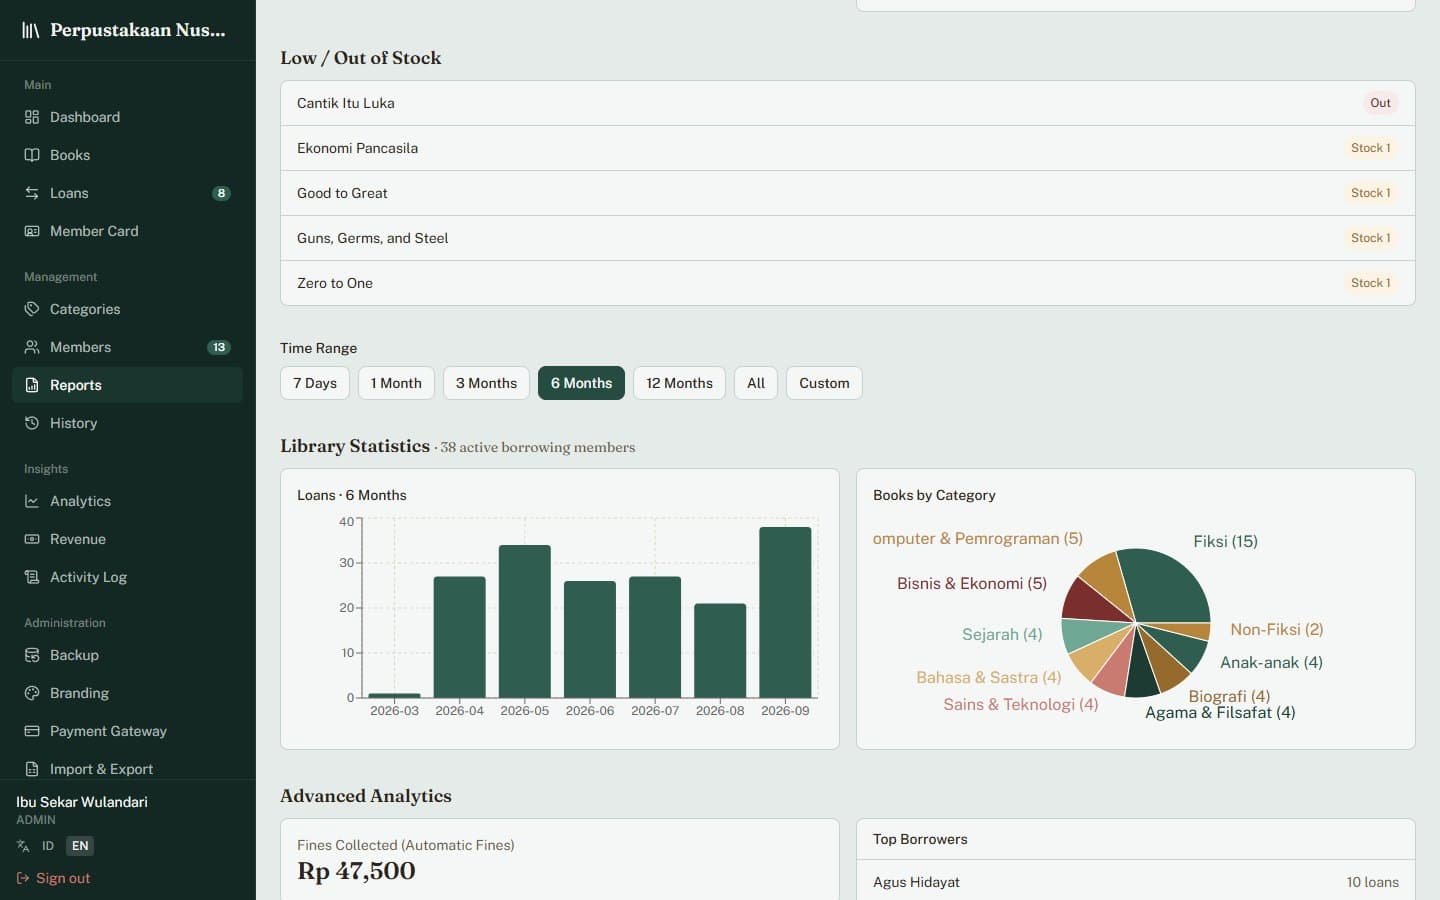Click the Members people icon
1440x900 pixels.
pos(32,347)
